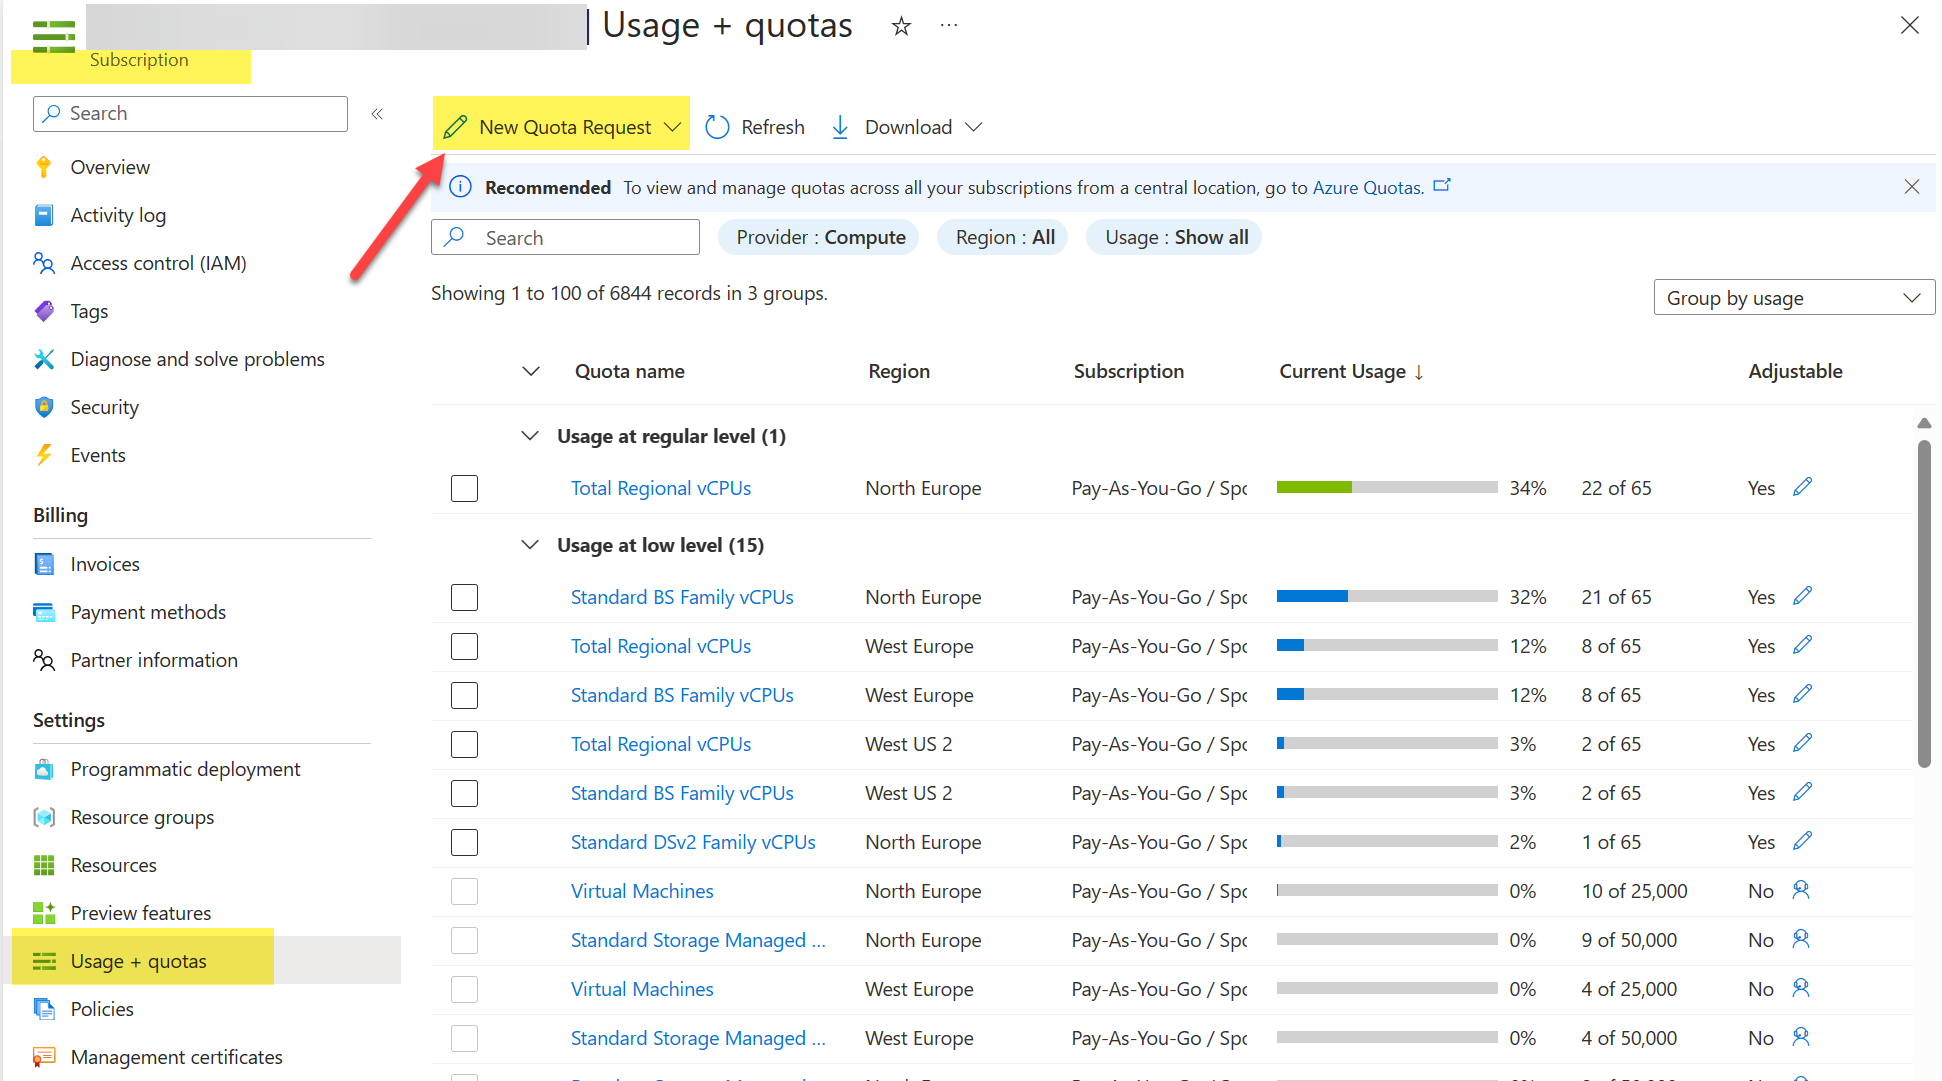Tick the checkbox for Total Regional vCPUs West Europe
Image resolution: width=1942 pixels, height=1081 pixels.
pyautogui.click(x=464, y=646)
